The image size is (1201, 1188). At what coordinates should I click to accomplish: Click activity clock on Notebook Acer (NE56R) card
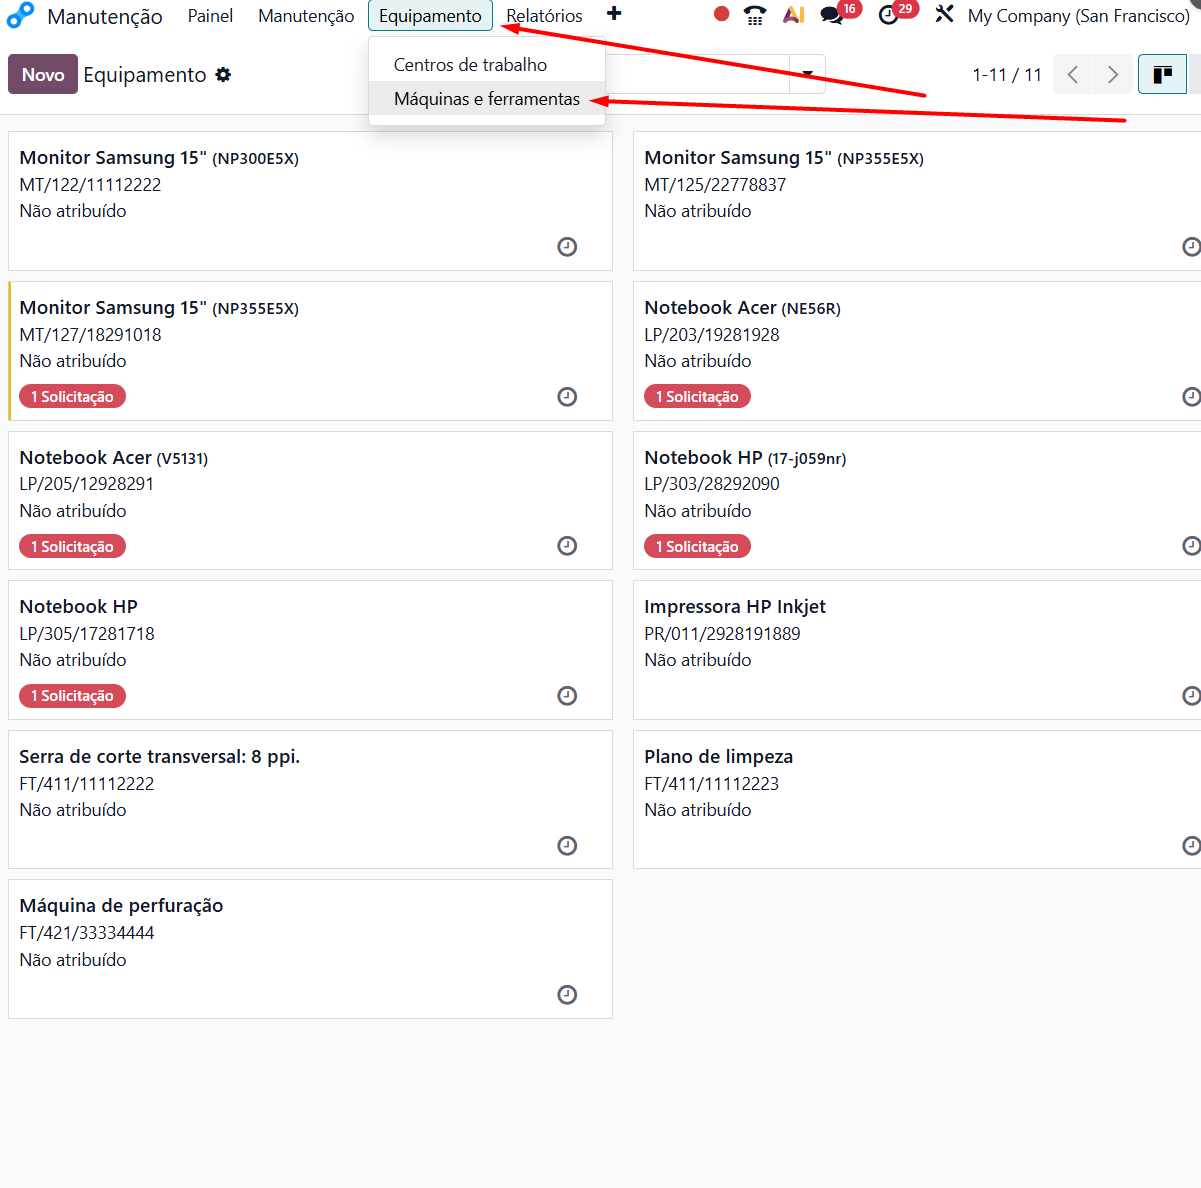click(1191, 397)
